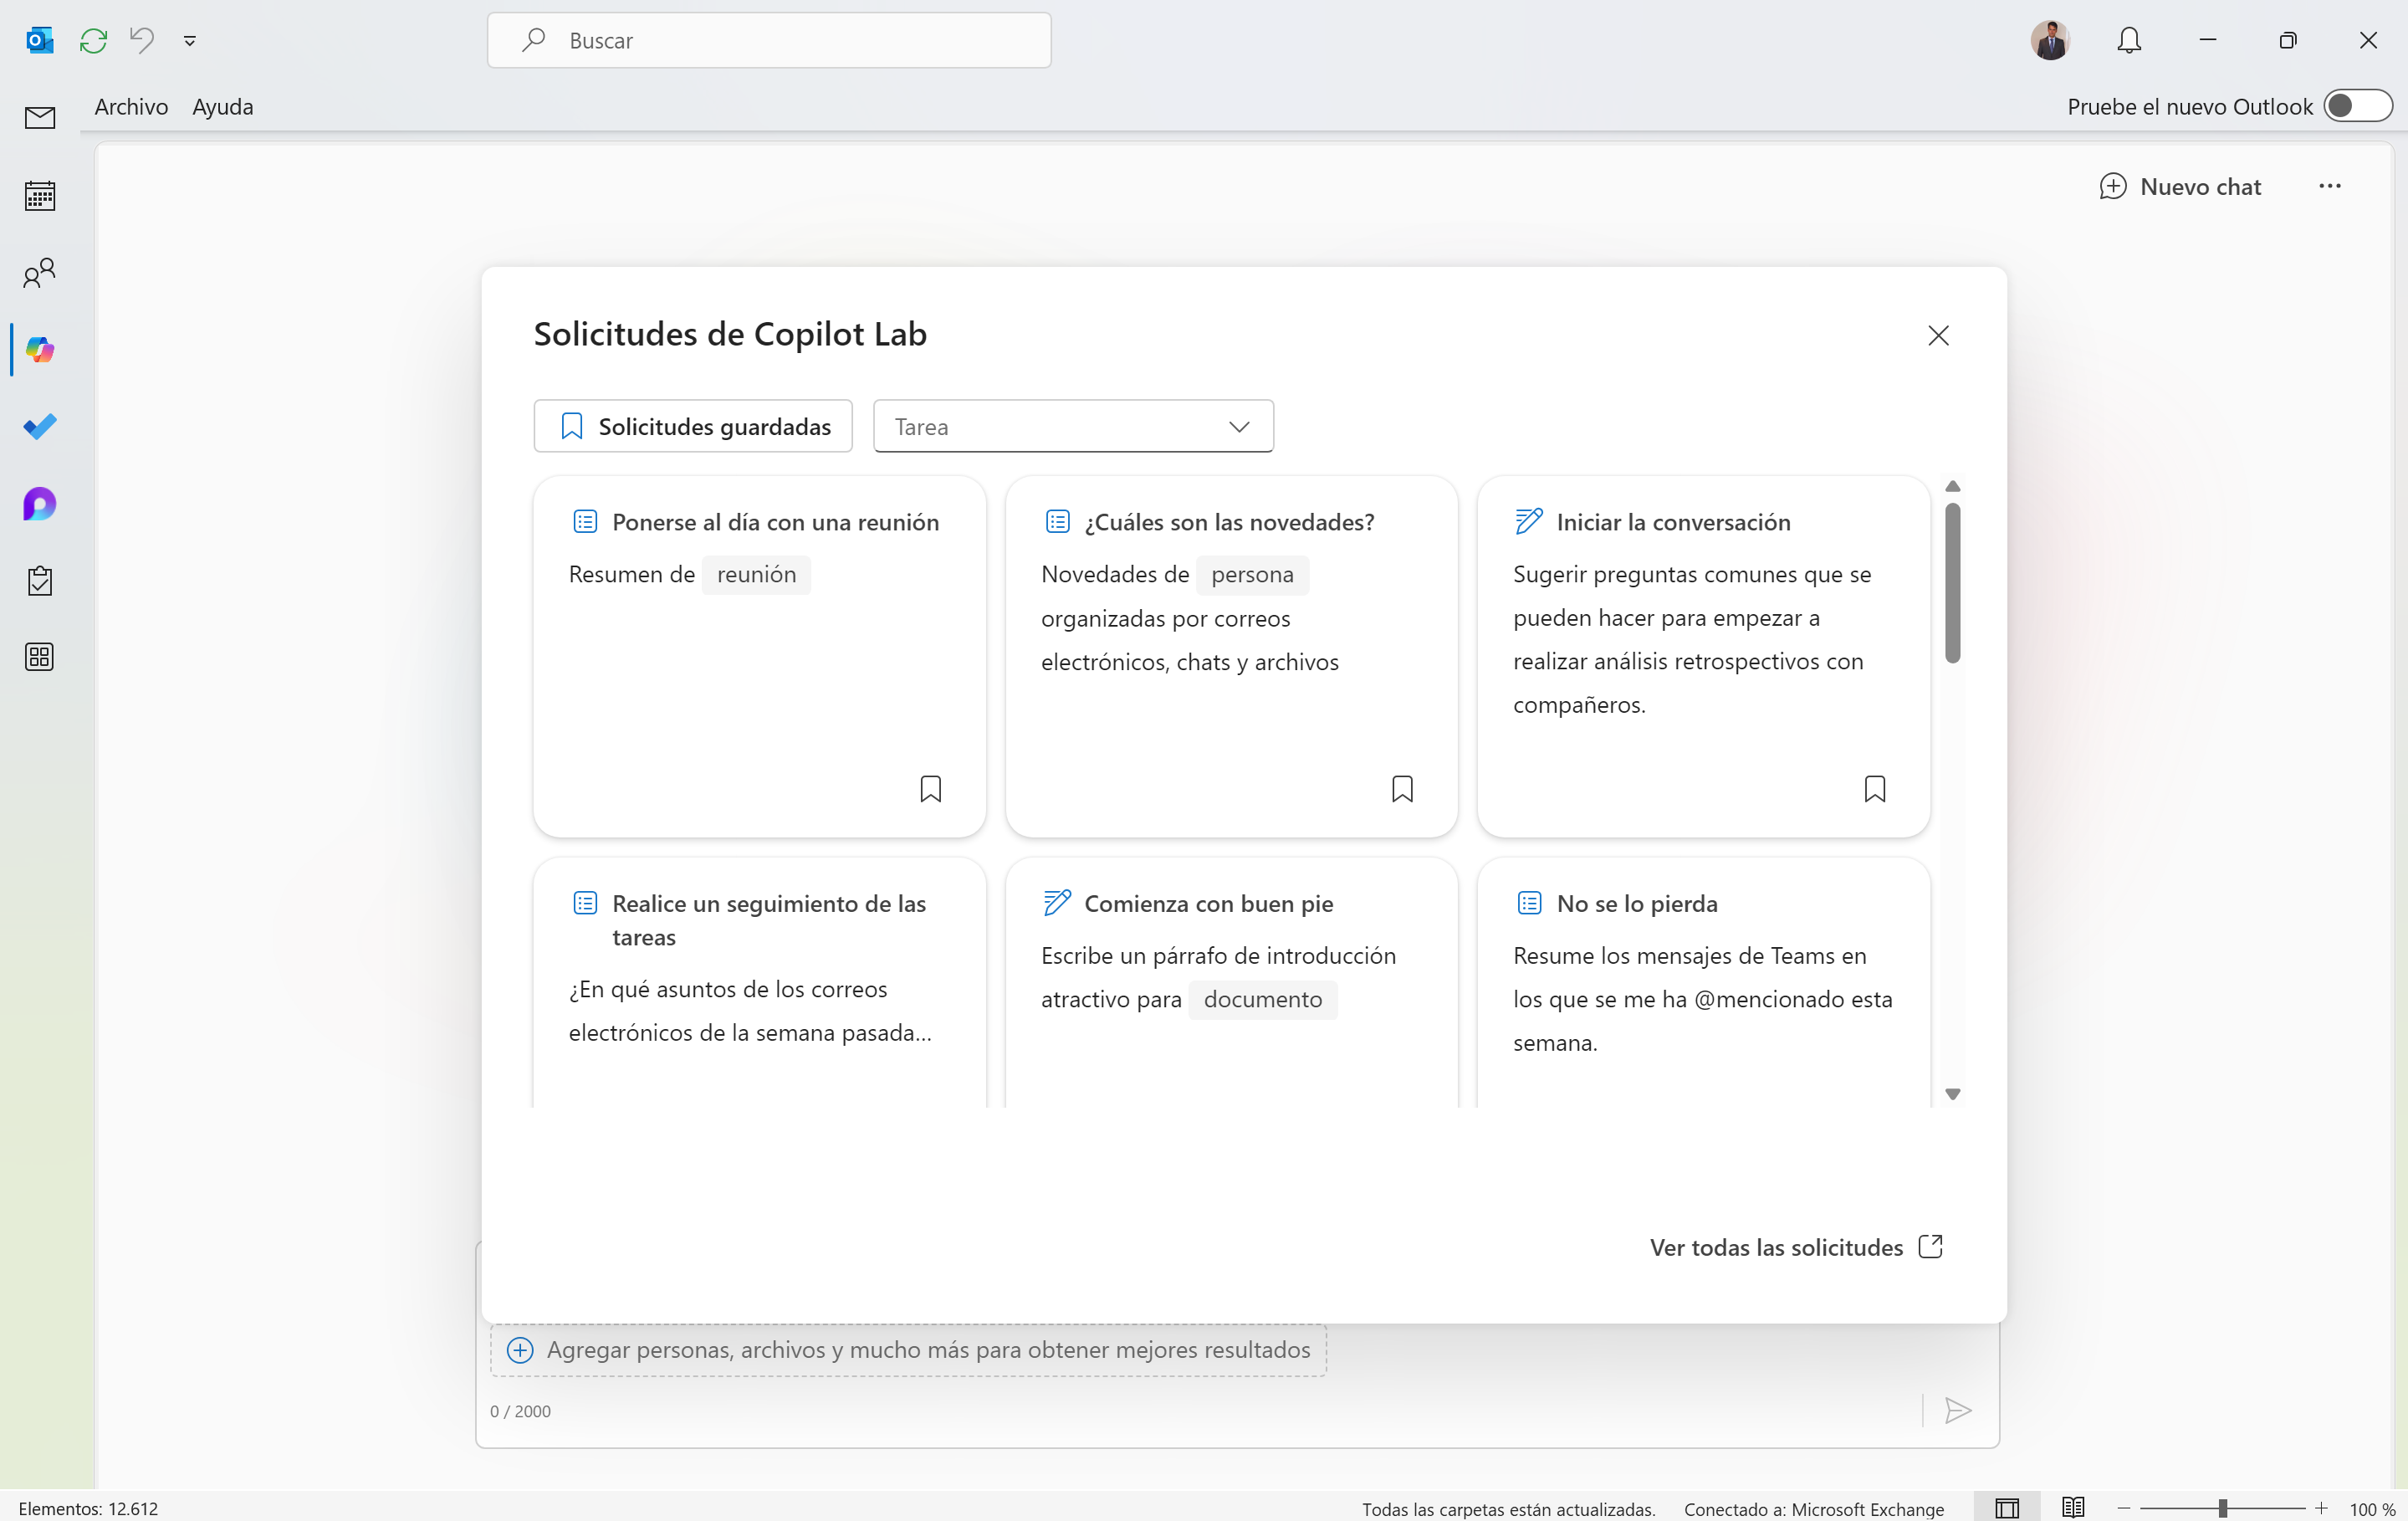
Task: Show Solicitudes guardadas
Action: click(693, 426)
